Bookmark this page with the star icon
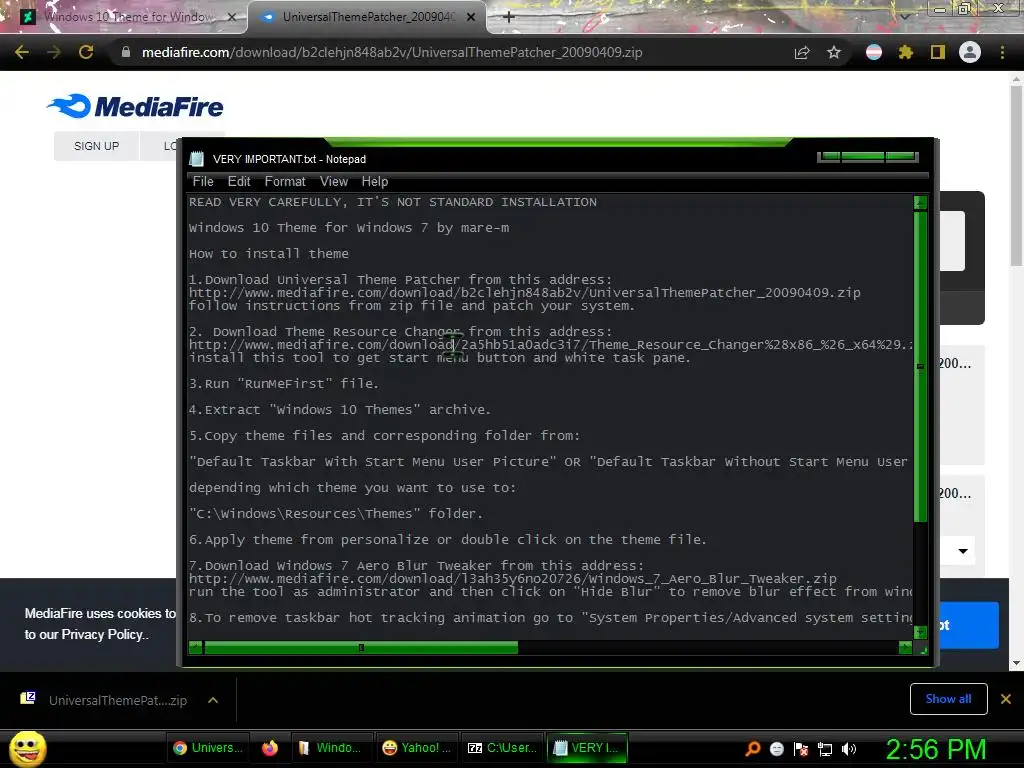 click(x=834, y=52)
